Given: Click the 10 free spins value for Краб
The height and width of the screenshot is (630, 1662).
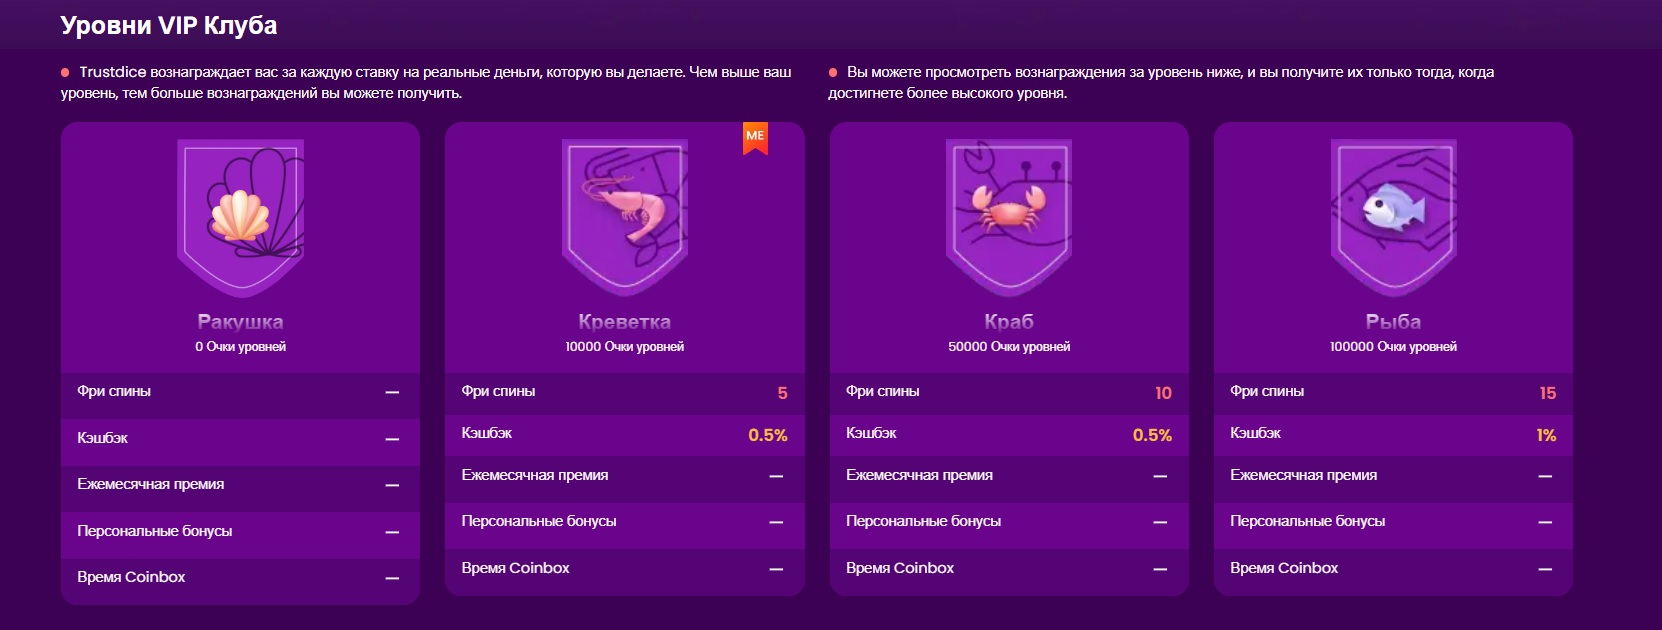Looking at the screenshot, I should (1163, 393).
